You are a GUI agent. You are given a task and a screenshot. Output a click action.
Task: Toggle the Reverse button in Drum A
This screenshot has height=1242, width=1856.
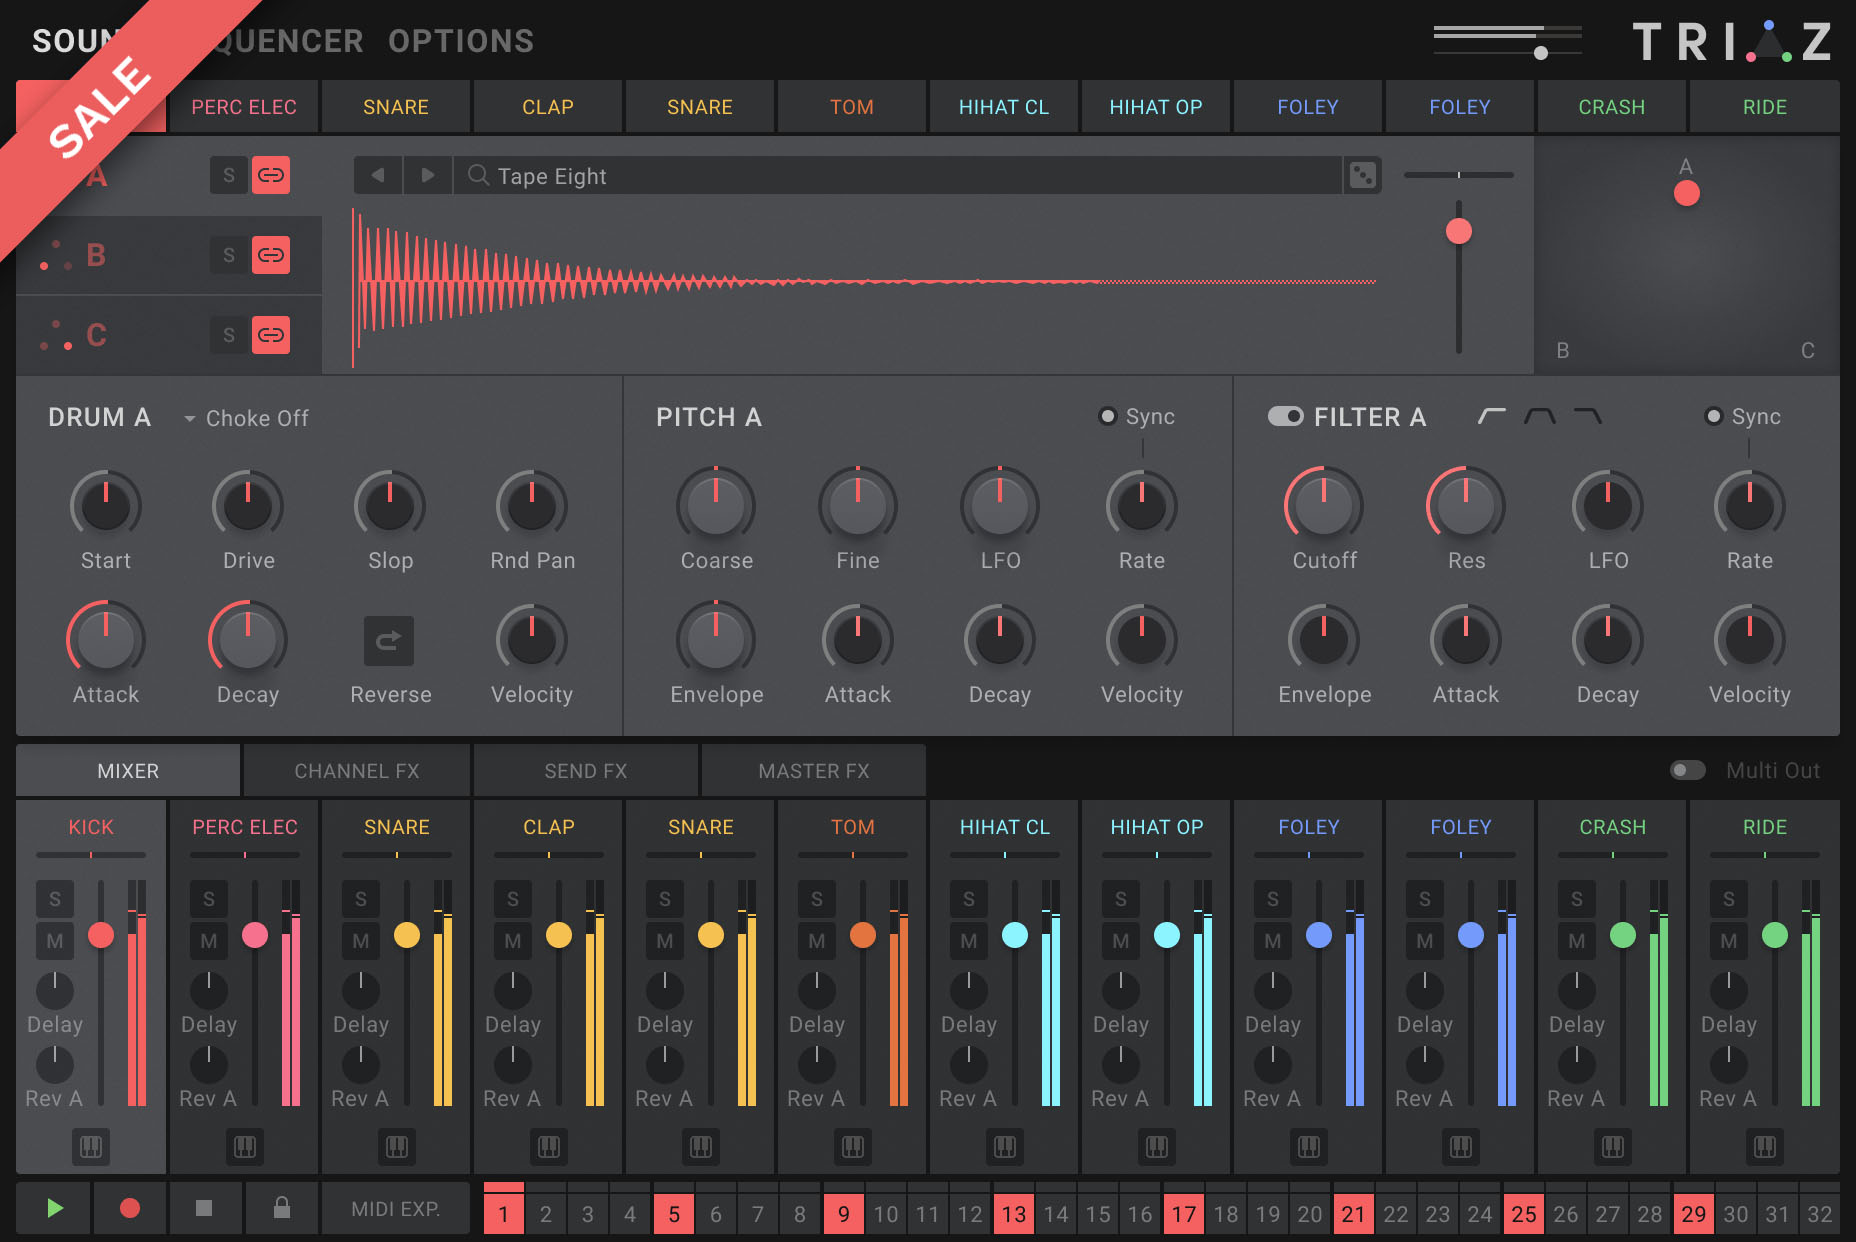(389, 640)
